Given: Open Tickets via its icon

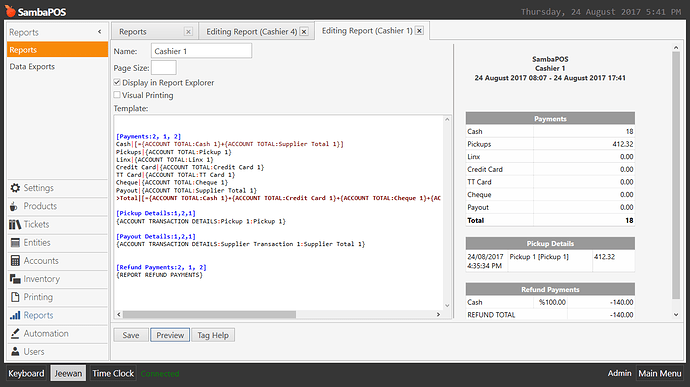Looking at the screenshot, I should [x=15, y=225].
